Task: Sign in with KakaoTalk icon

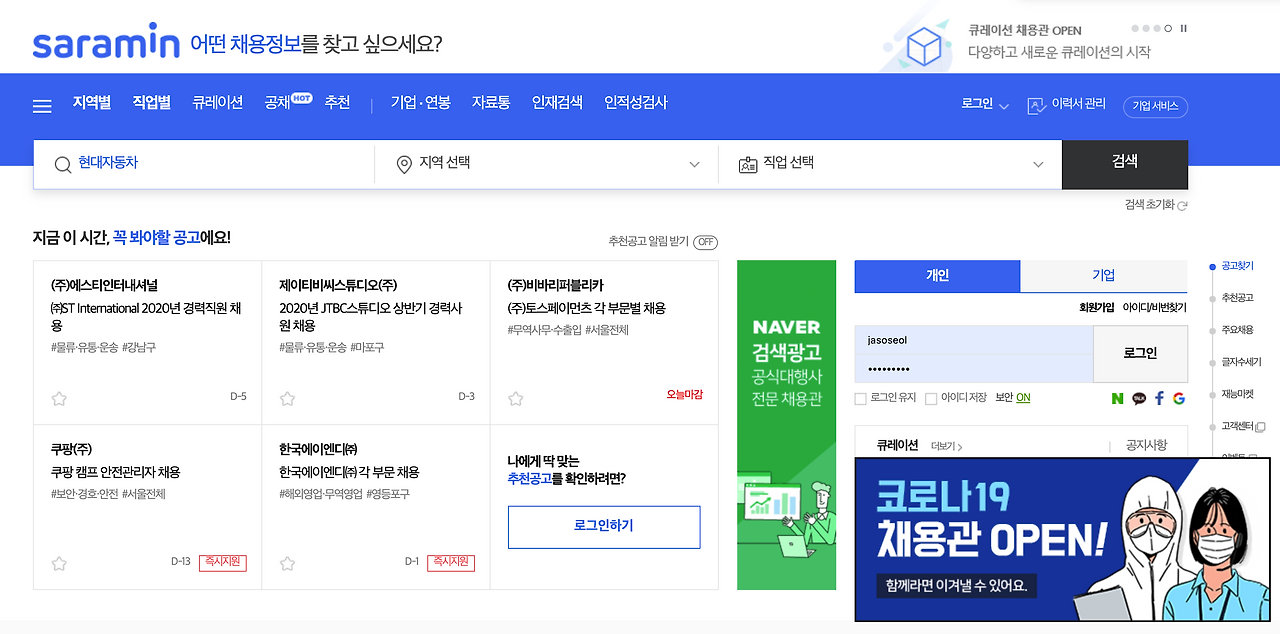Action: [1138, 398]
